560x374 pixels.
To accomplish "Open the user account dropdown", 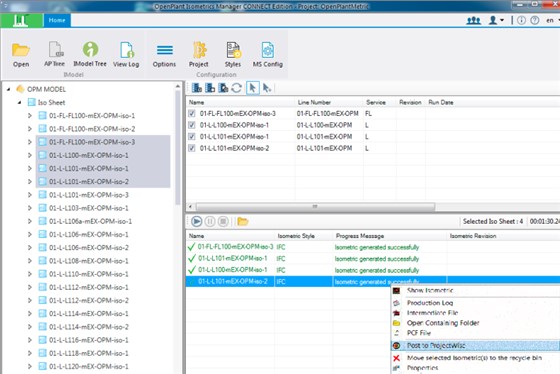I will 496,20.
